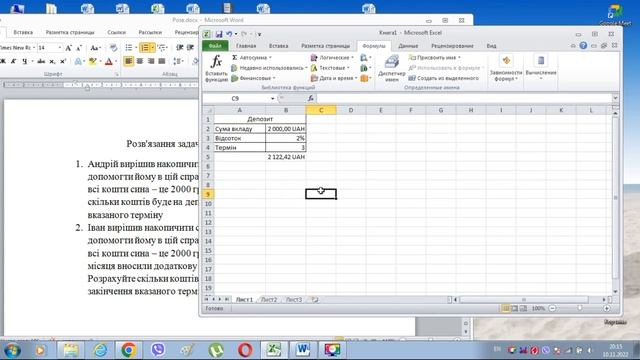Open the Name Manager (Диспетчер имен)

391,69
